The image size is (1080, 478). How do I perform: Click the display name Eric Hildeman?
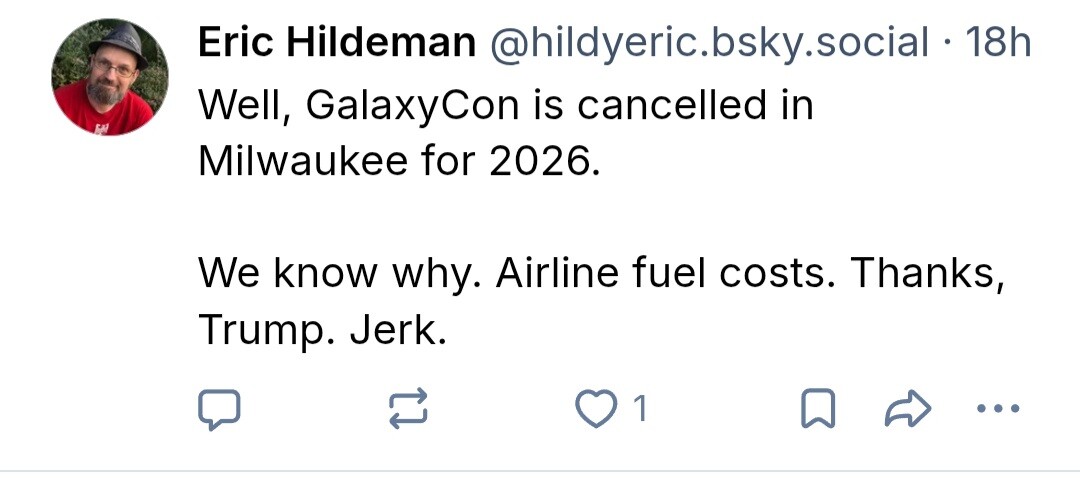337,42
